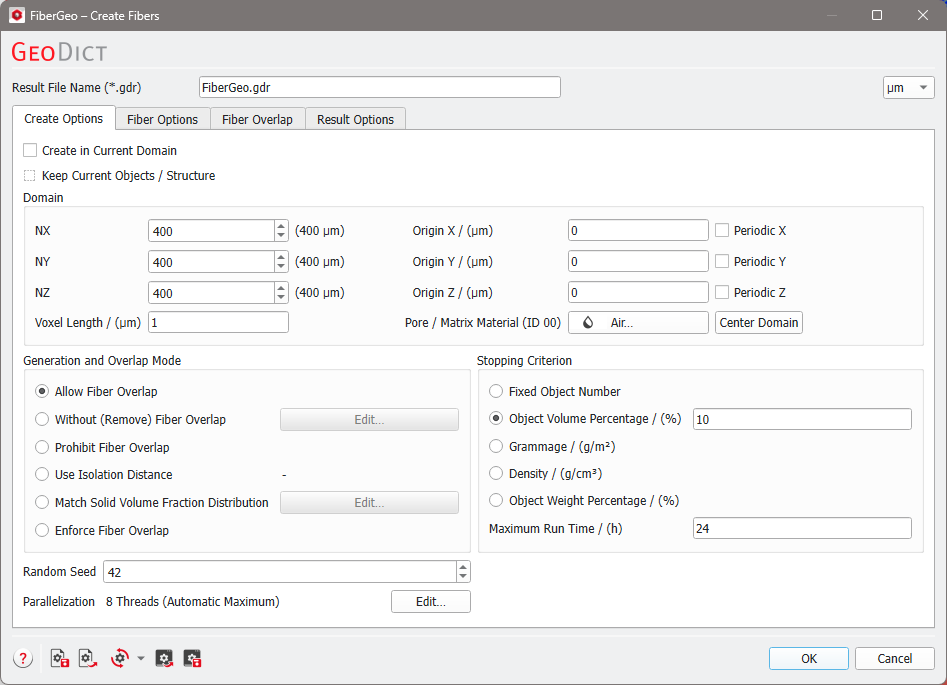Open the µm unit dropdown
947x685 pixels.
tap(907, 87)
